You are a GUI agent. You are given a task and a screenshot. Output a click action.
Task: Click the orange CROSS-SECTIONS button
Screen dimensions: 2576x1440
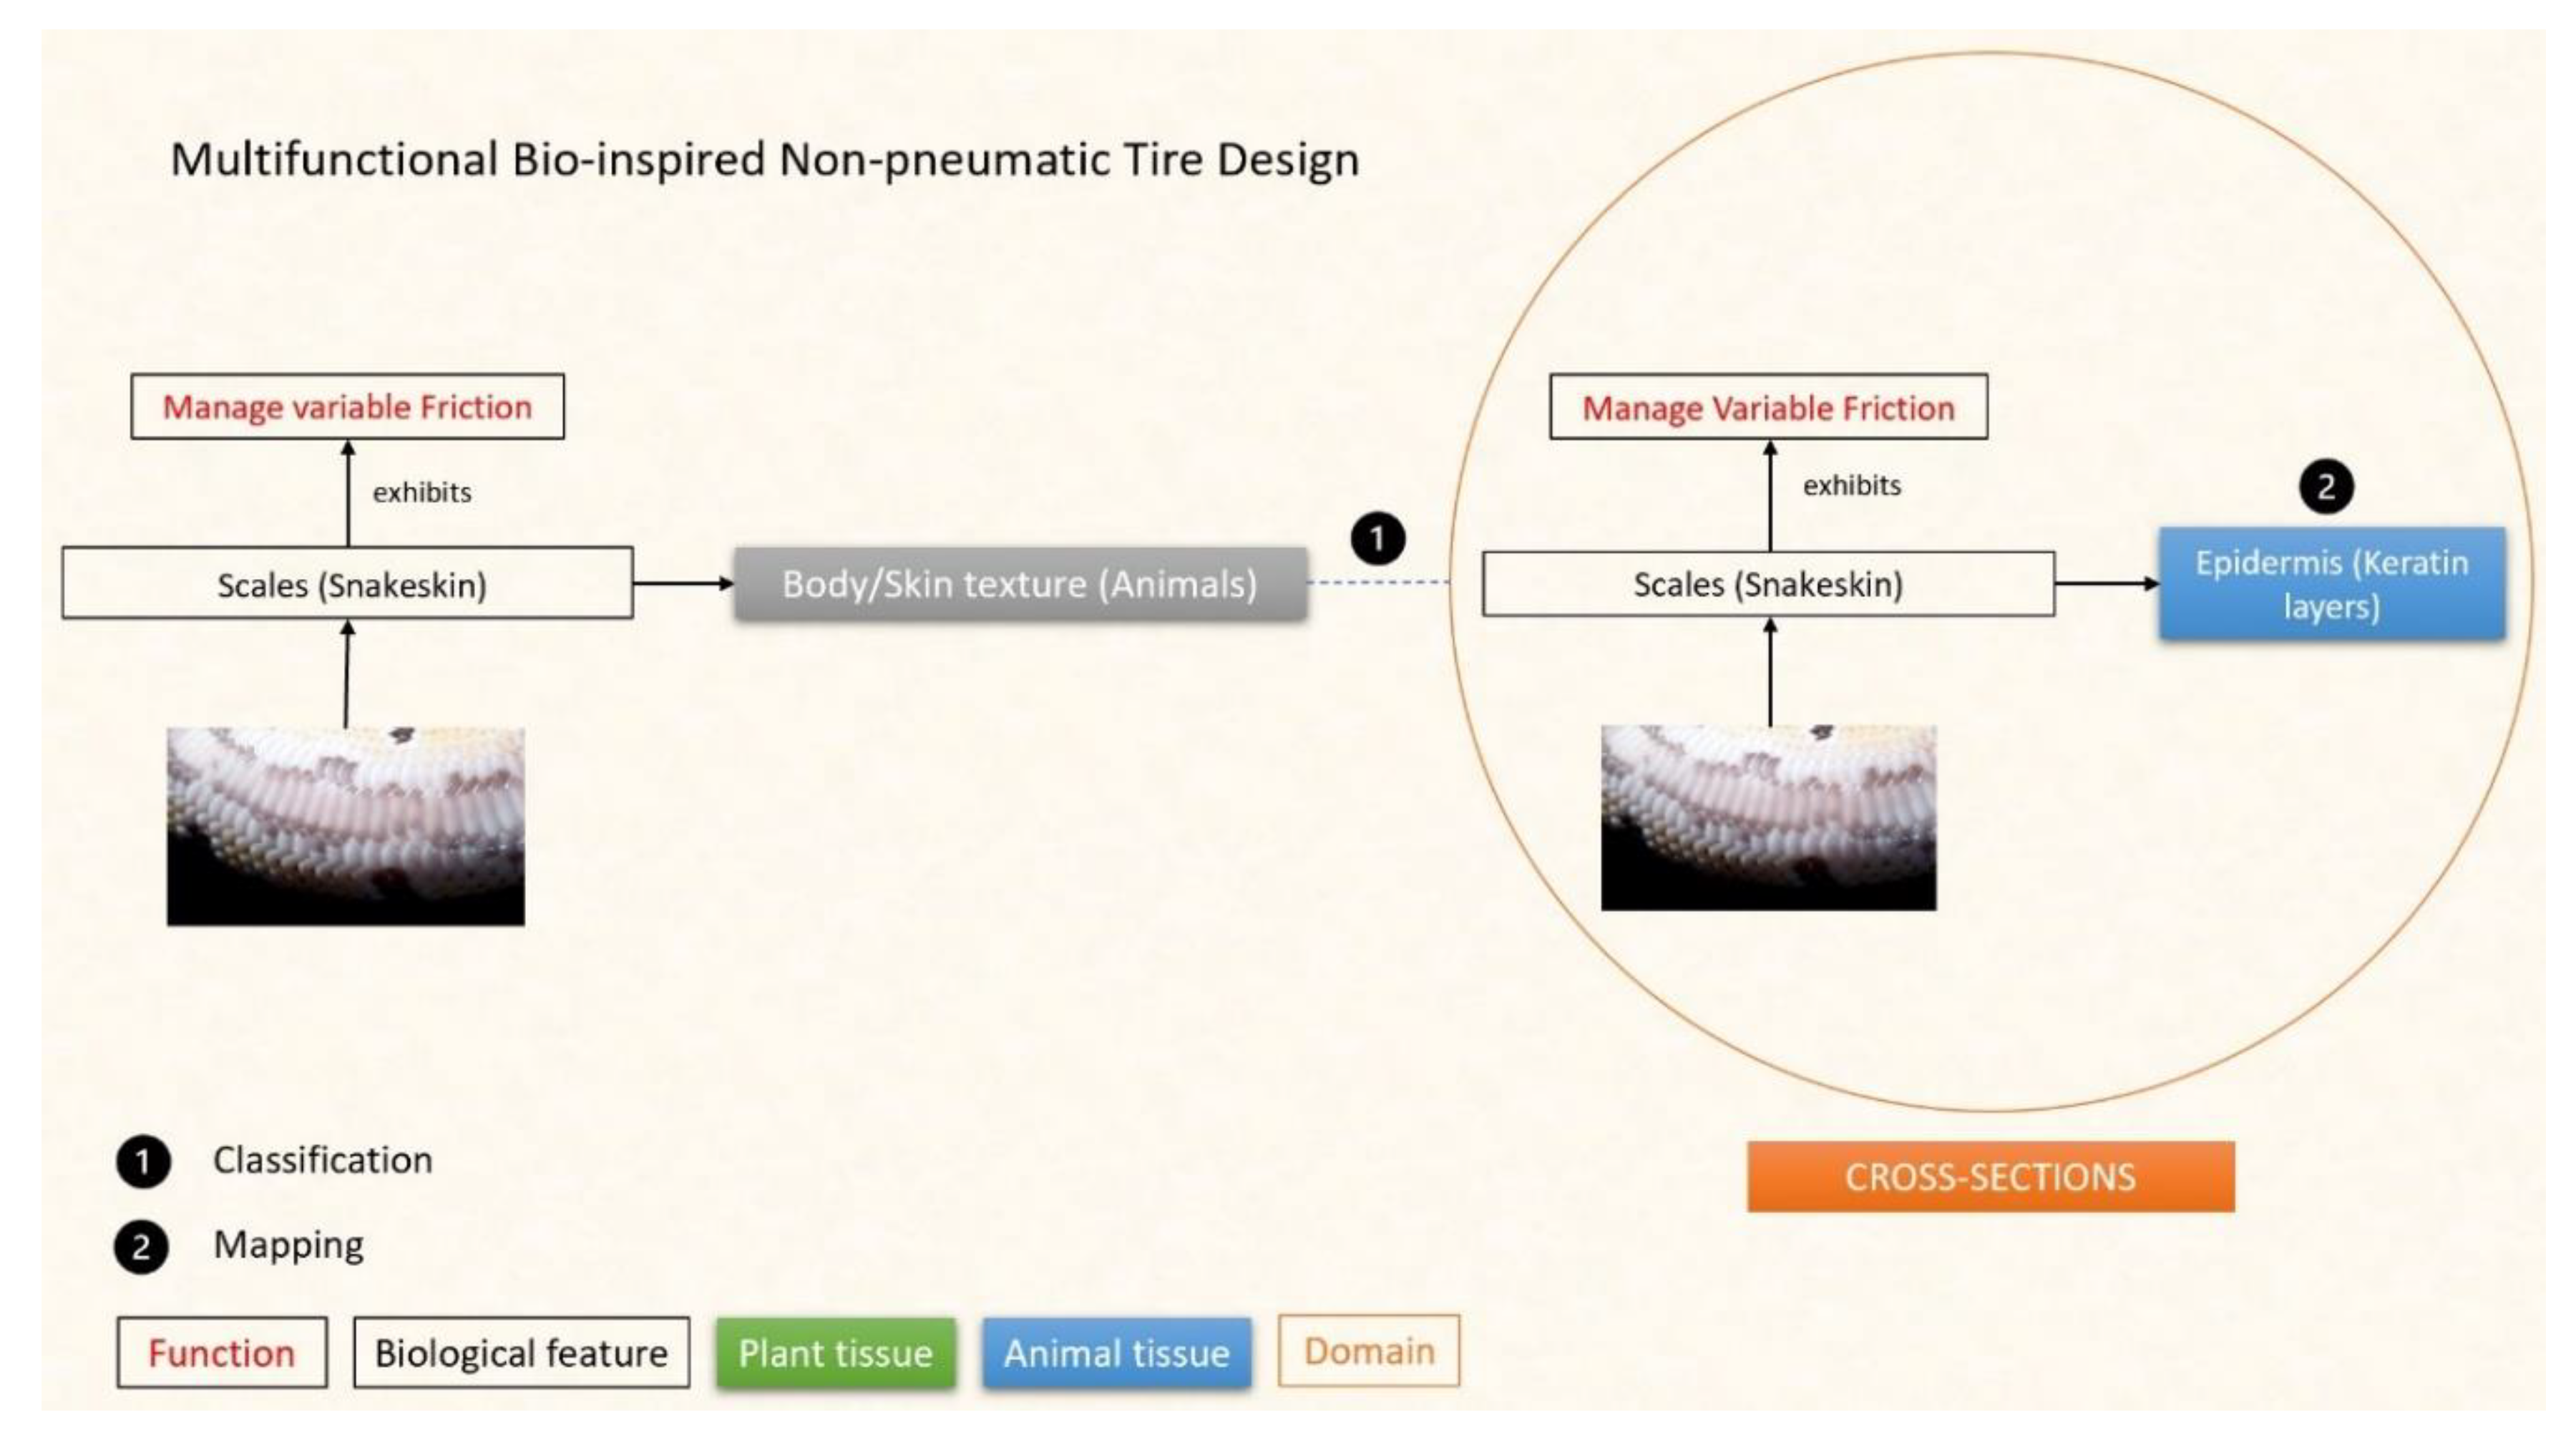point(1990,1177)
